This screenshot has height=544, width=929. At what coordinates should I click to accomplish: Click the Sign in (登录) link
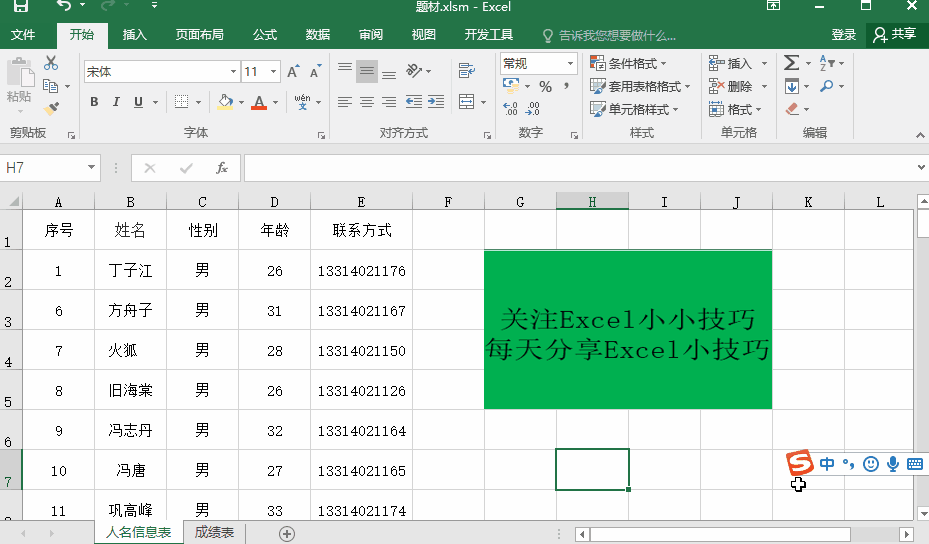pos(844,35)
